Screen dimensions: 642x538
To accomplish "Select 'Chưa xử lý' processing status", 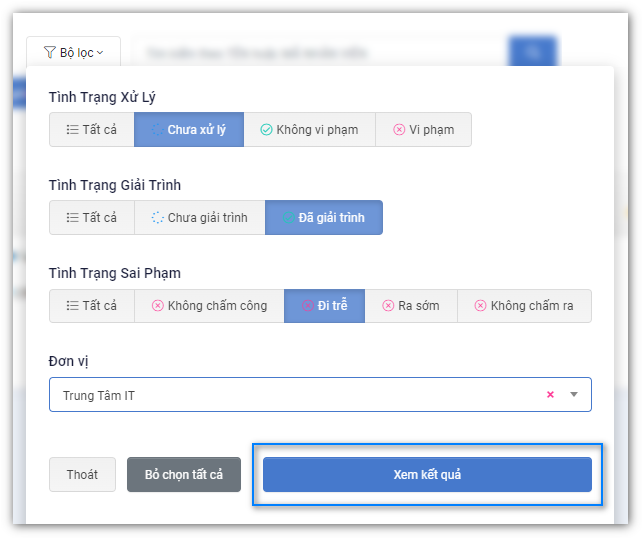I will [189, 130].
